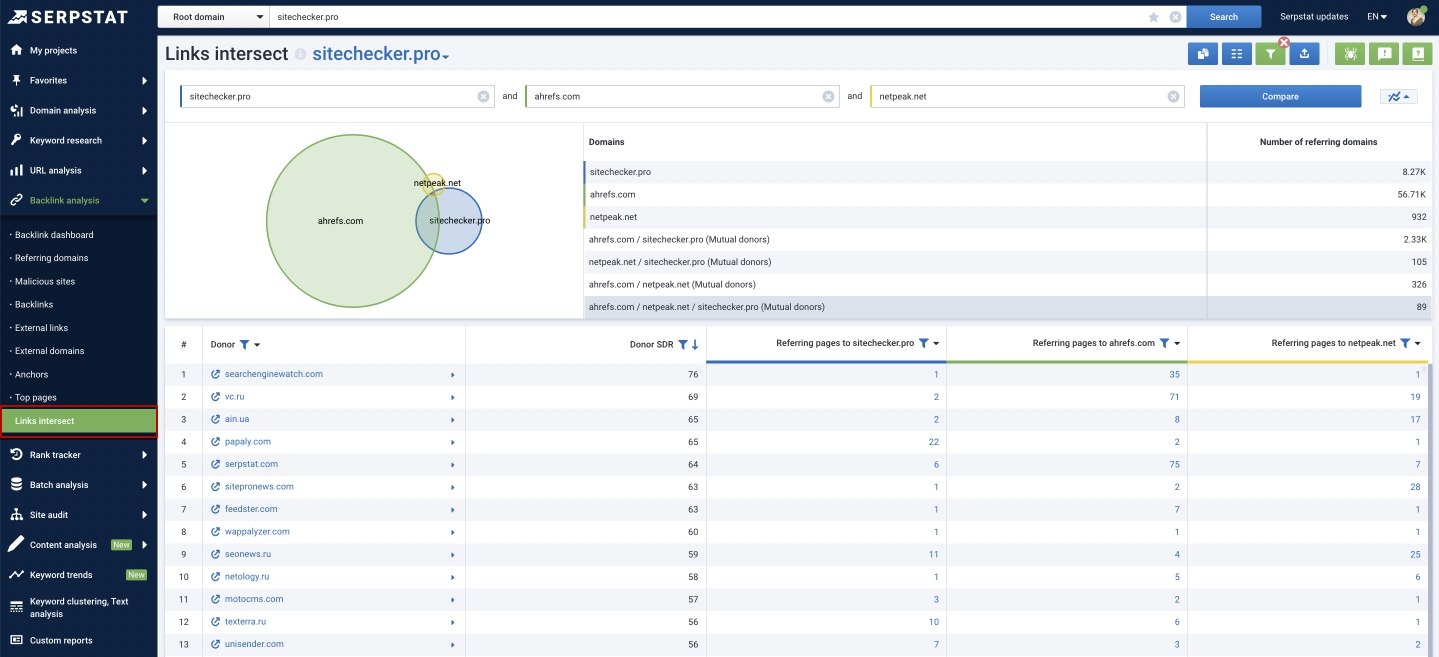
Task: Click the green bug report spider icon
Action: (x=1350, y=54)
